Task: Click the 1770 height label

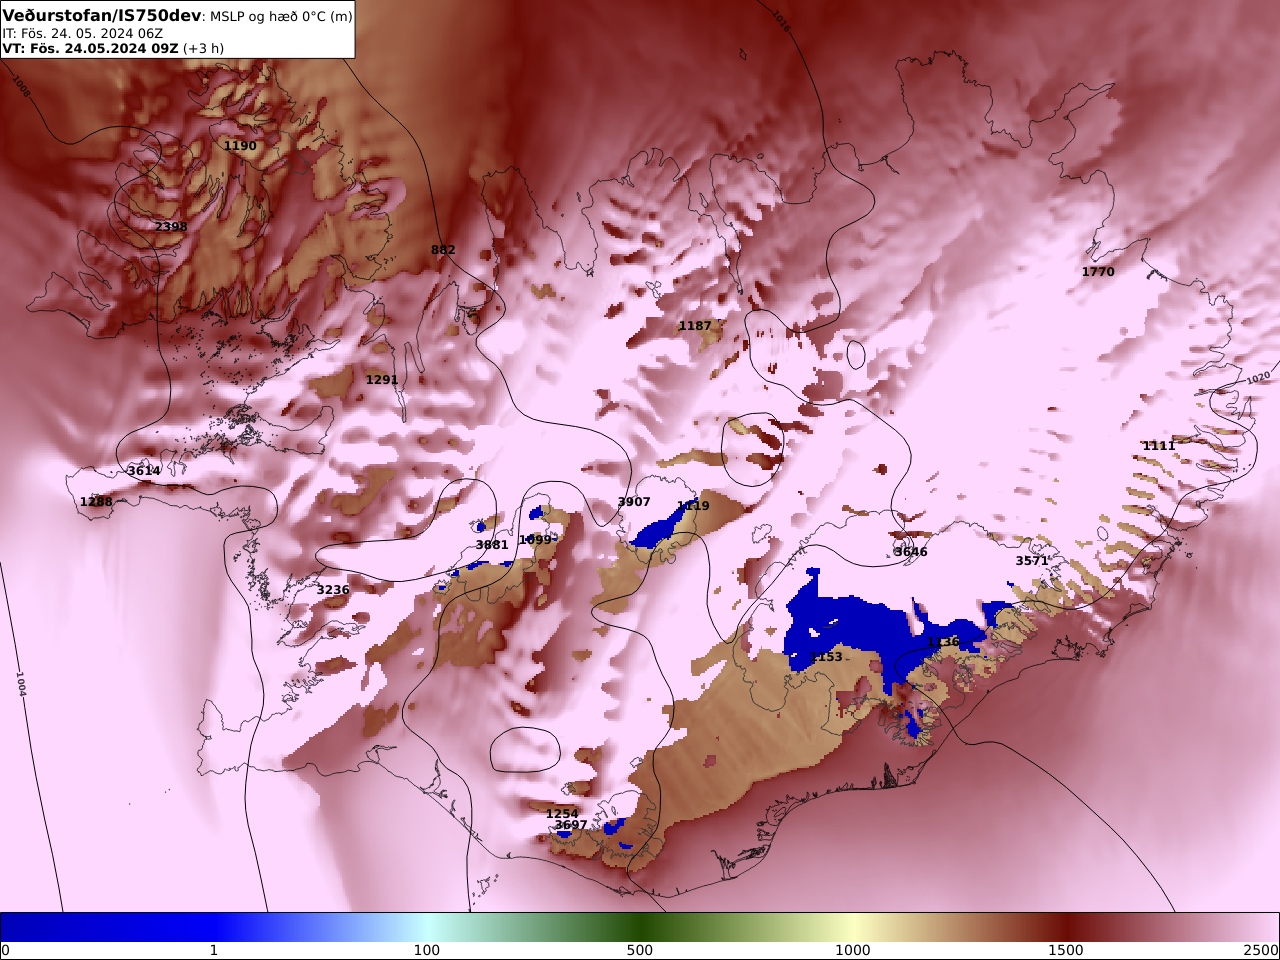Action: coord(1098,272)
